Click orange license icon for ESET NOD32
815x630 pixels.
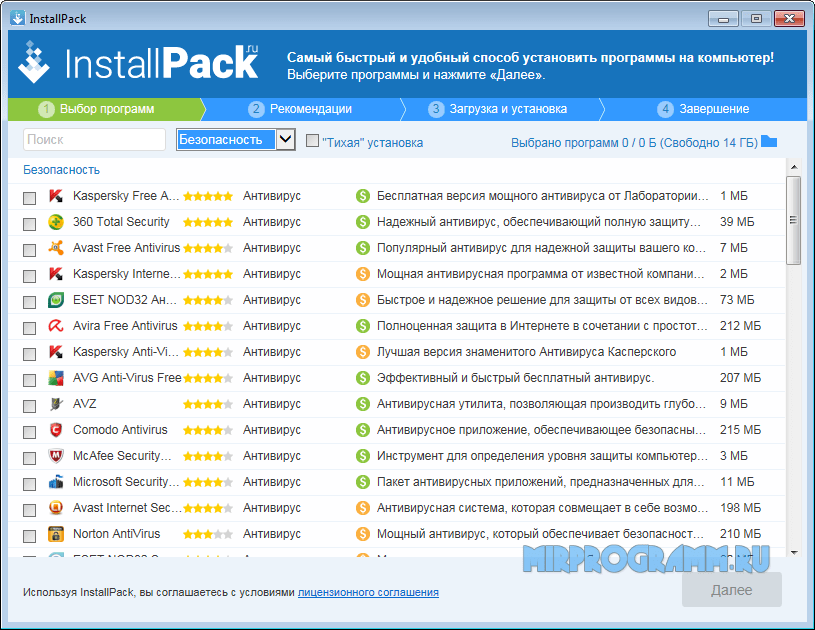click(x=363, y=300)
